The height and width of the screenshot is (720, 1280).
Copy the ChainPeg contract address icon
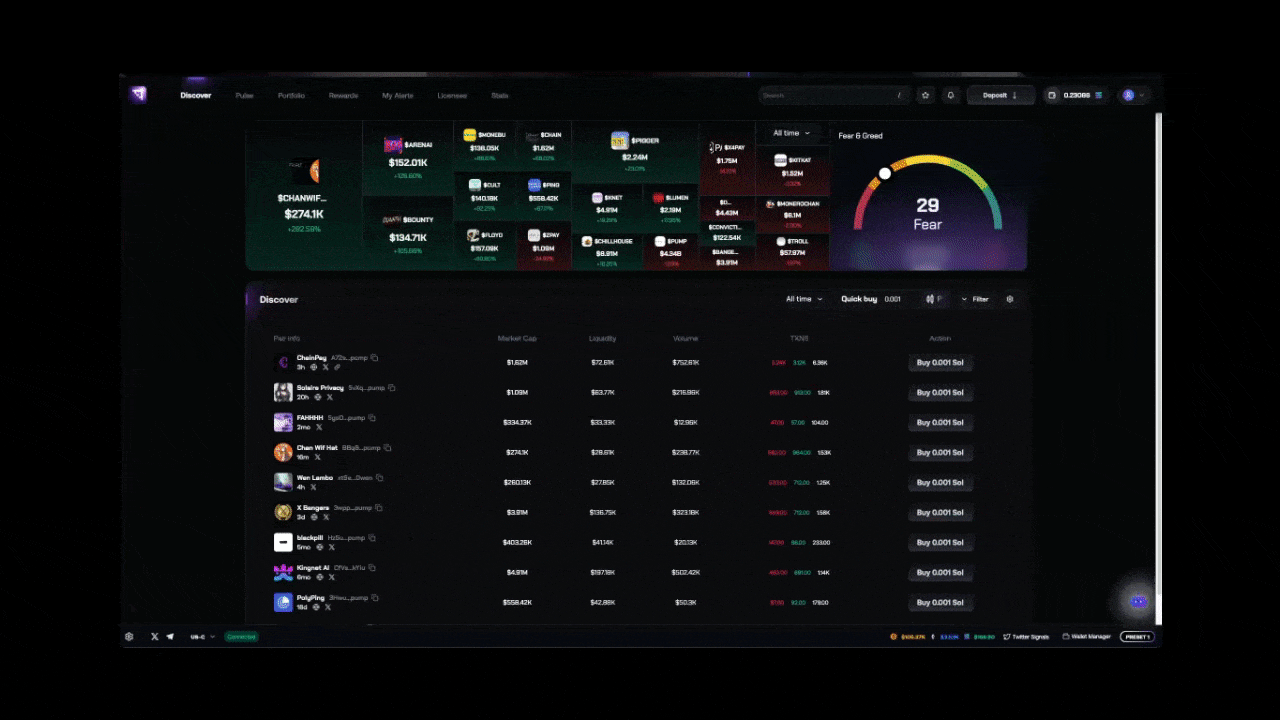point(375,357)
